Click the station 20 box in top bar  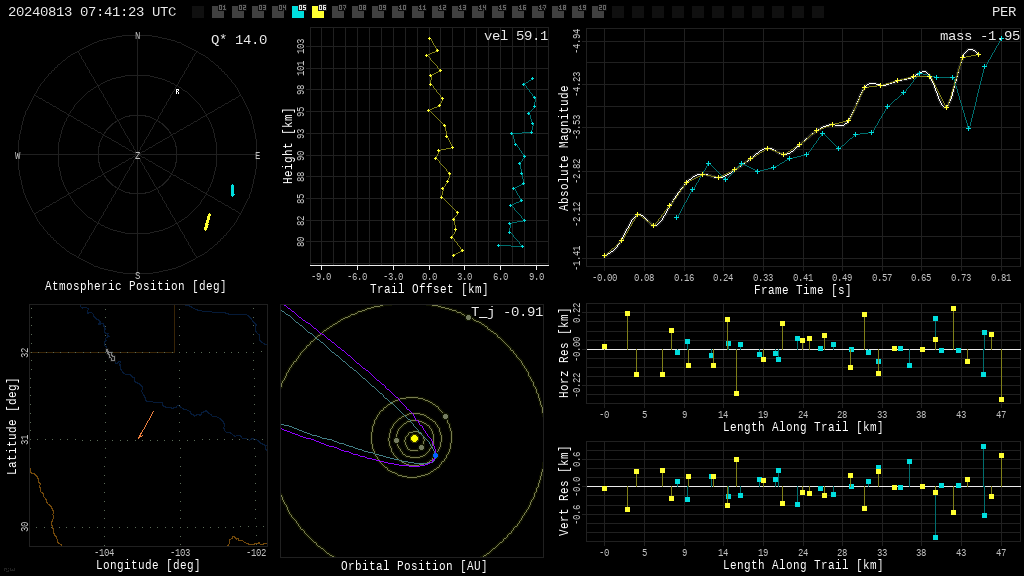[598, 12]
